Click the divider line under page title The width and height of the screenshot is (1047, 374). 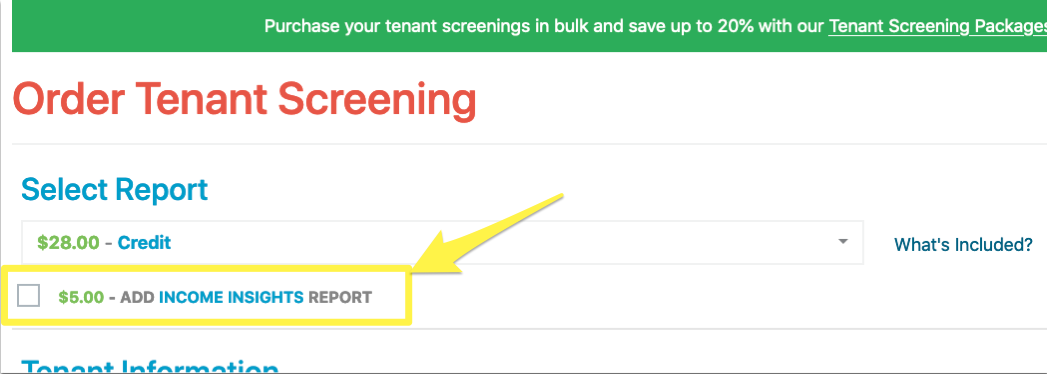click(x=530, y=144)
